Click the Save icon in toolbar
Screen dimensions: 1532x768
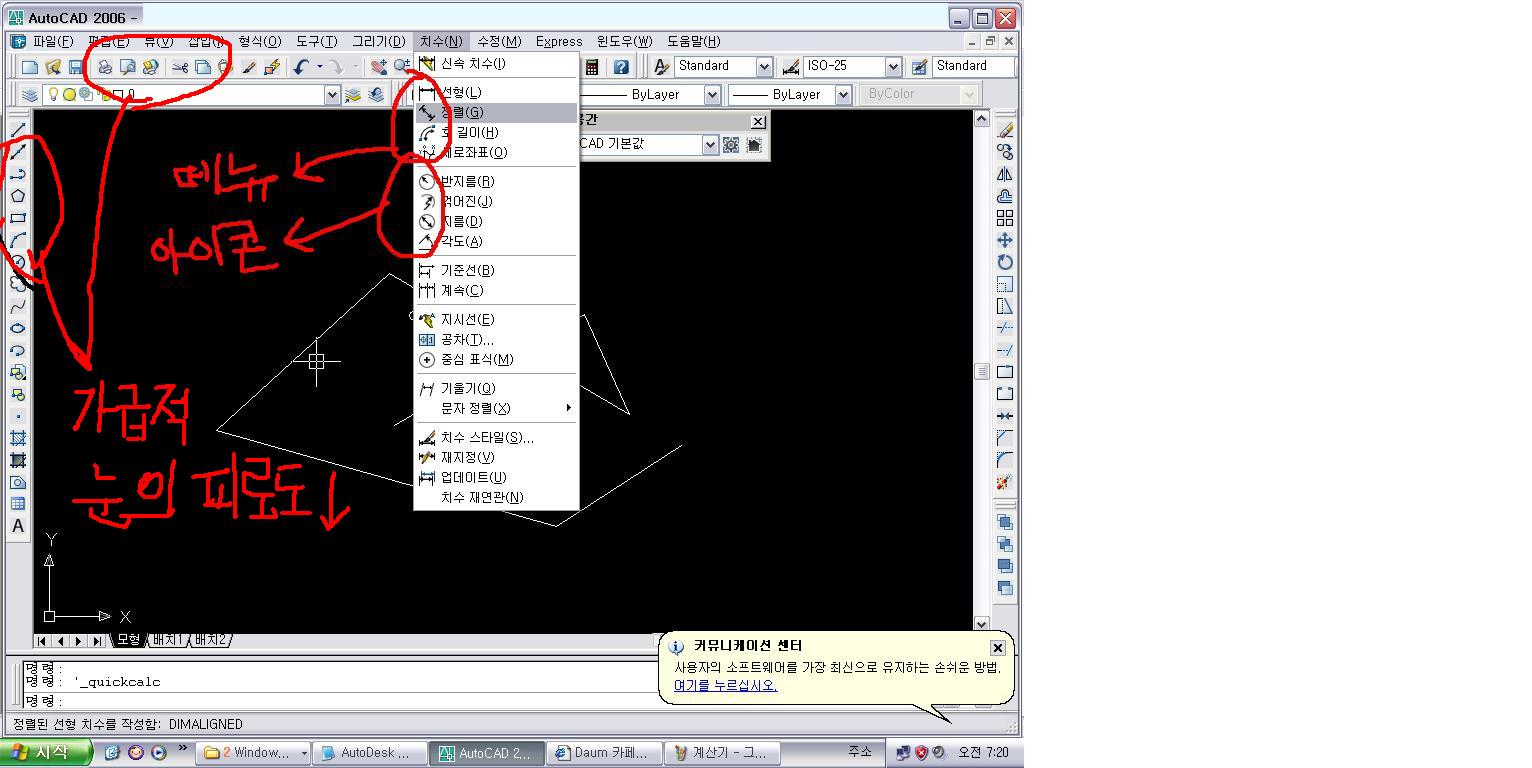(x=75, y=67)
